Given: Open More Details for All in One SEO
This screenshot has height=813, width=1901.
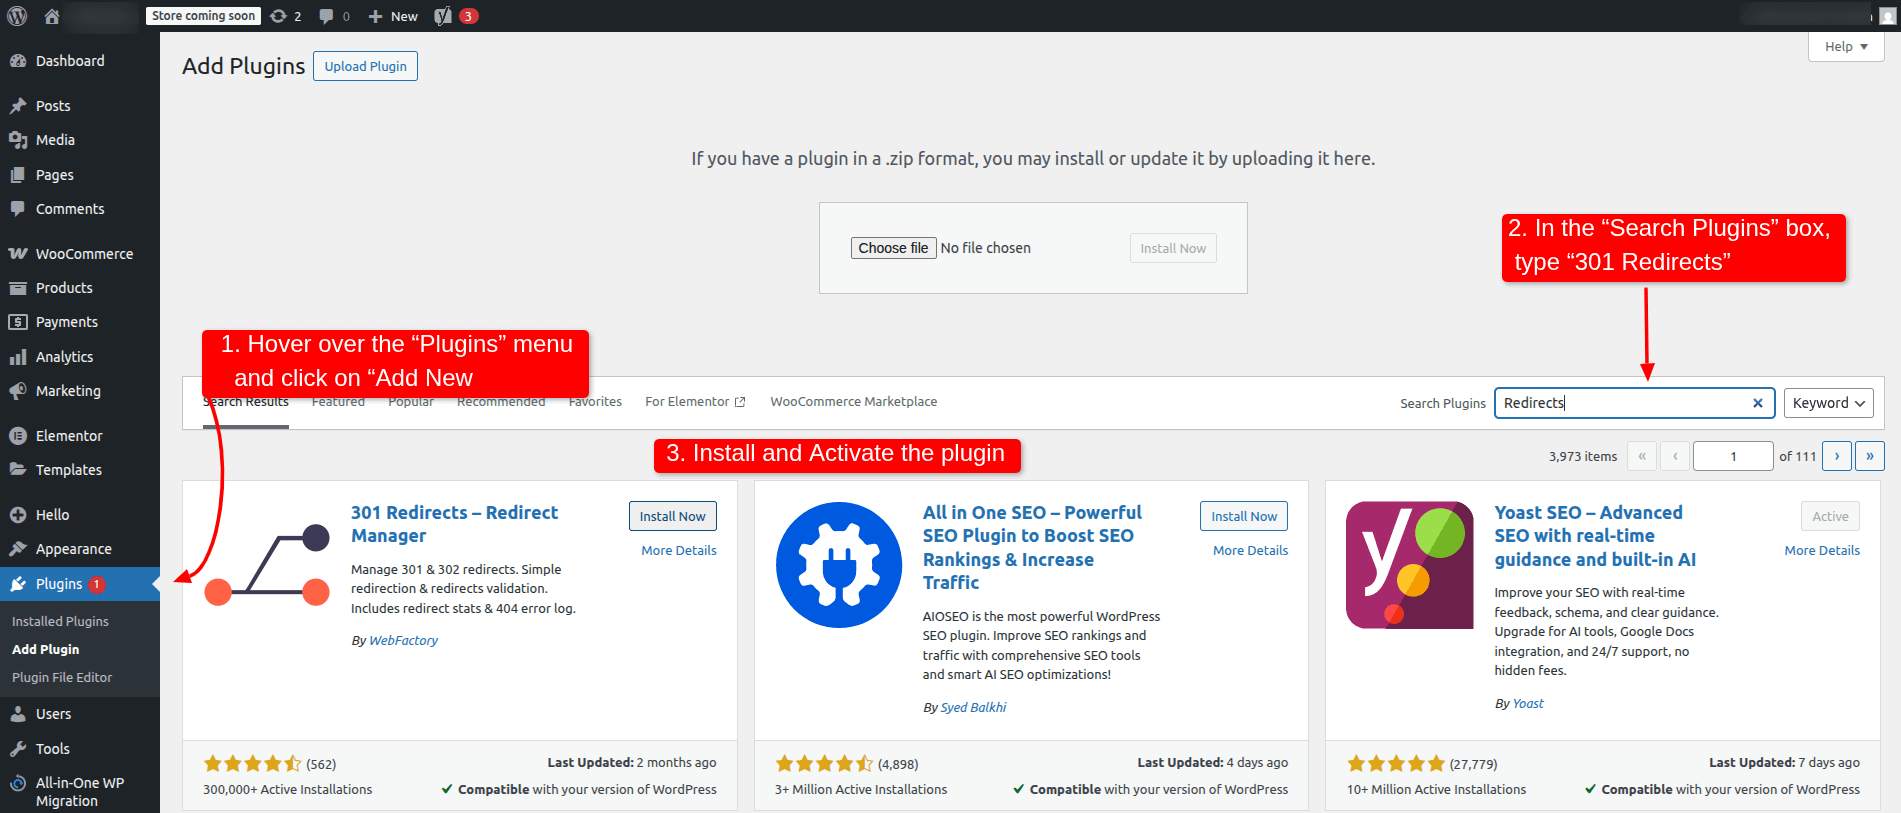Looking at the screenshot, I should pyautogui.click(x=1250, y=551).
